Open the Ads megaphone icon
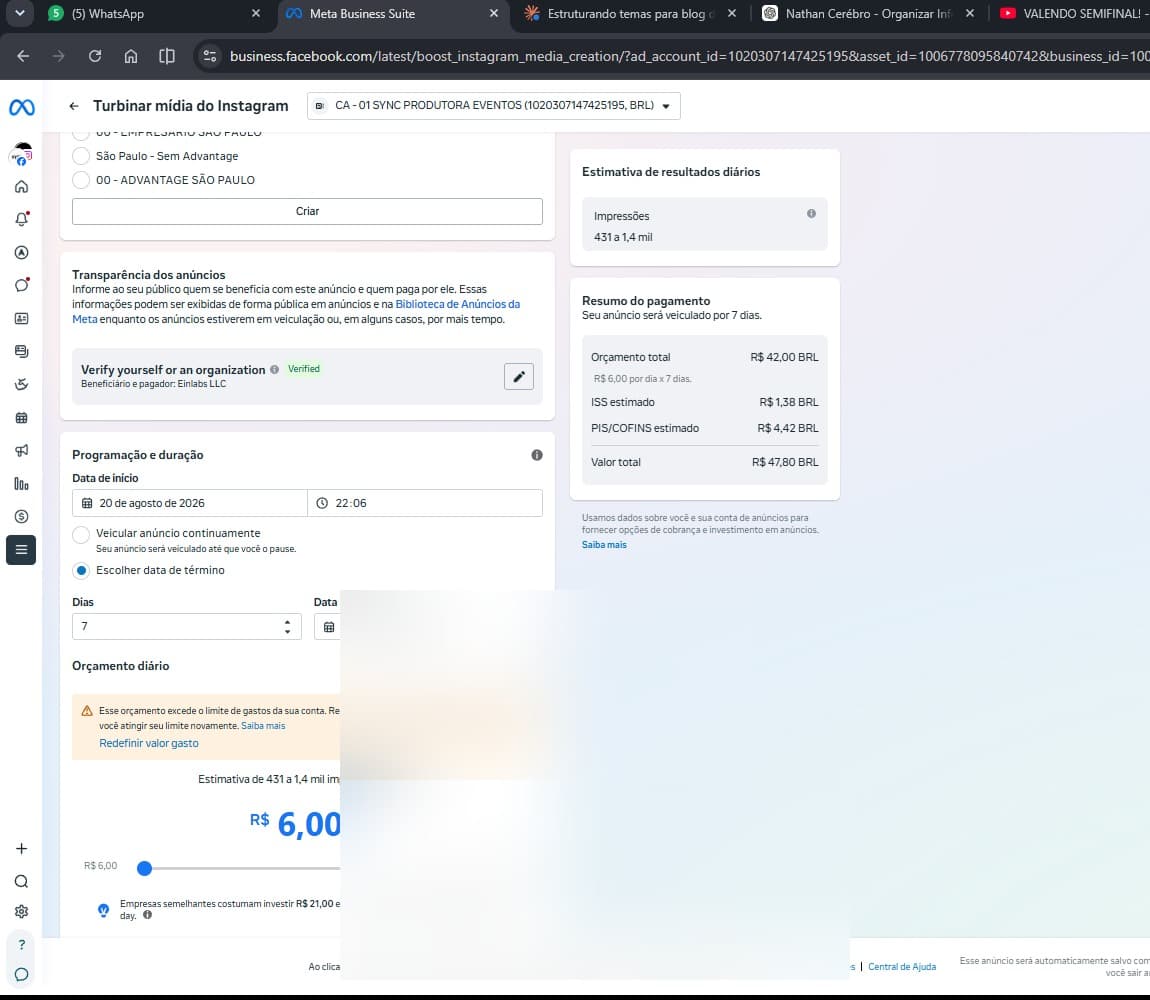The width and height of the screenshot is (1150, 1000). coord(21,450)
